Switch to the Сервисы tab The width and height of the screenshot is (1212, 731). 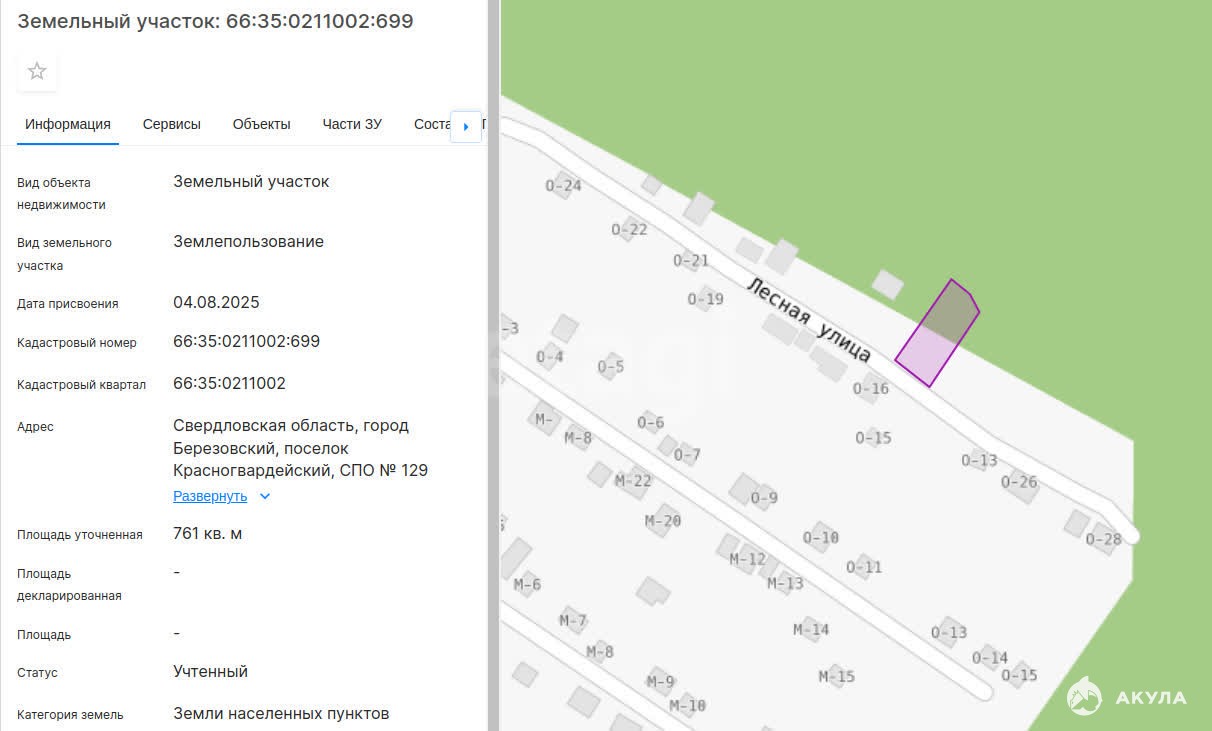[x=171, y=124]
